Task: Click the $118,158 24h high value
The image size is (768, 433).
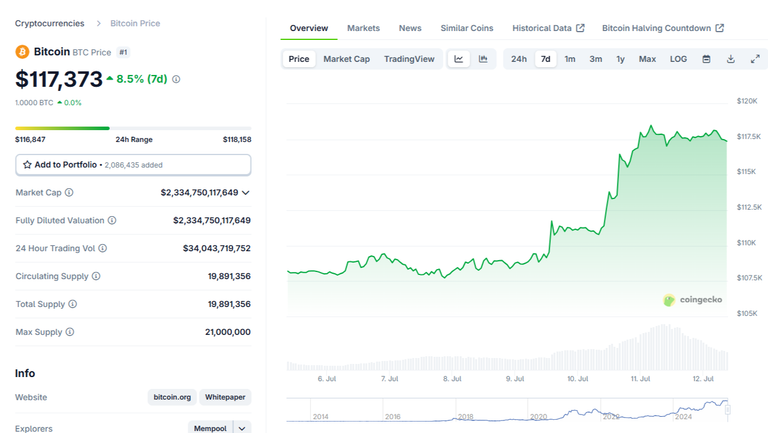Action: pos(237,140)
